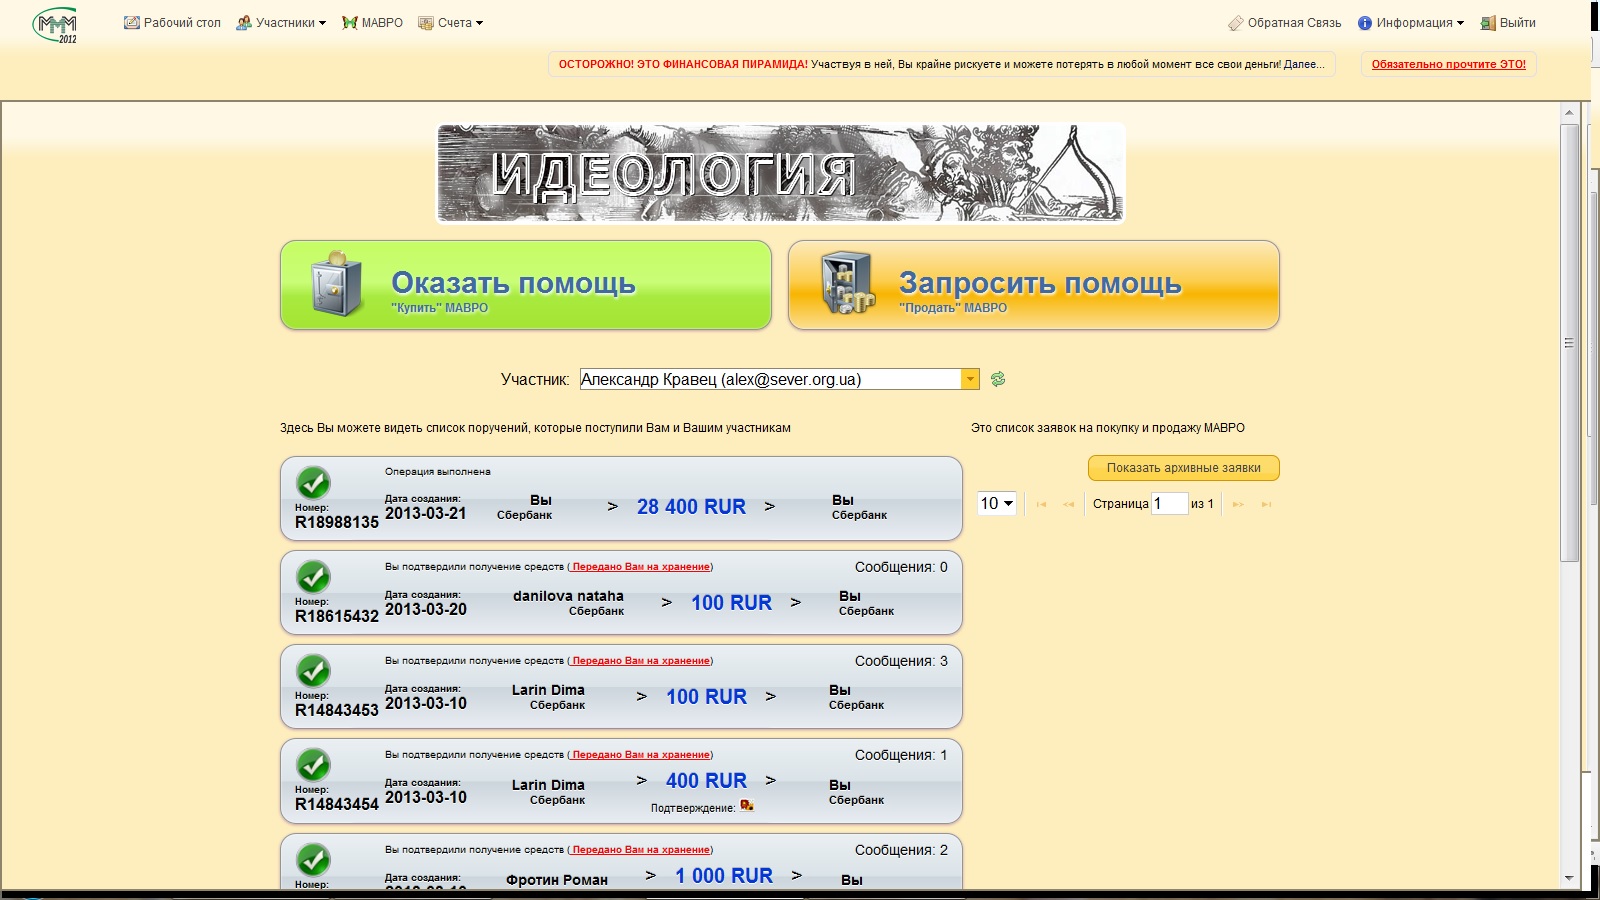Expand the Счета menu
The height and width of the screenshot is (900, 1600).
451,22
